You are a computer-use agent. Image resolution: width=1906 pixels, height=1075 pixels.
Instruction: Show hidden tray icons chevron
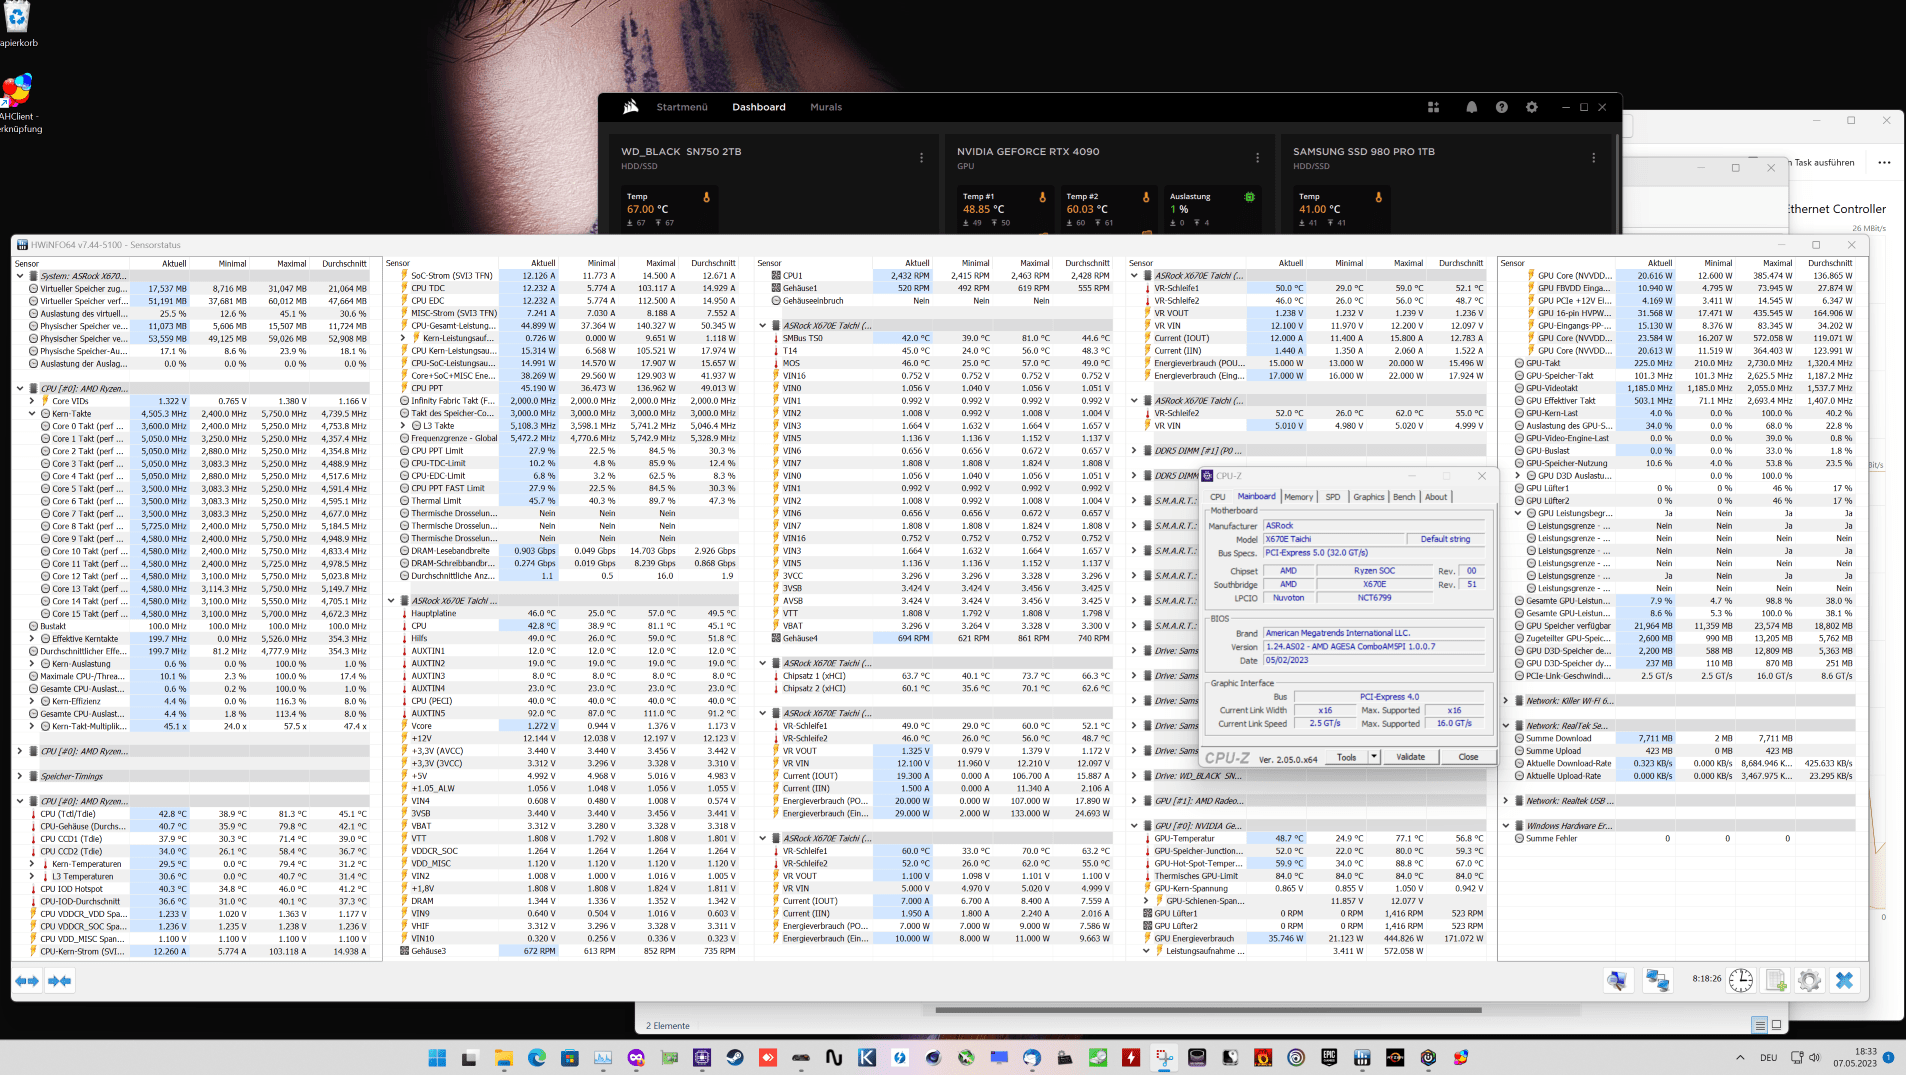(1739, 1057)
